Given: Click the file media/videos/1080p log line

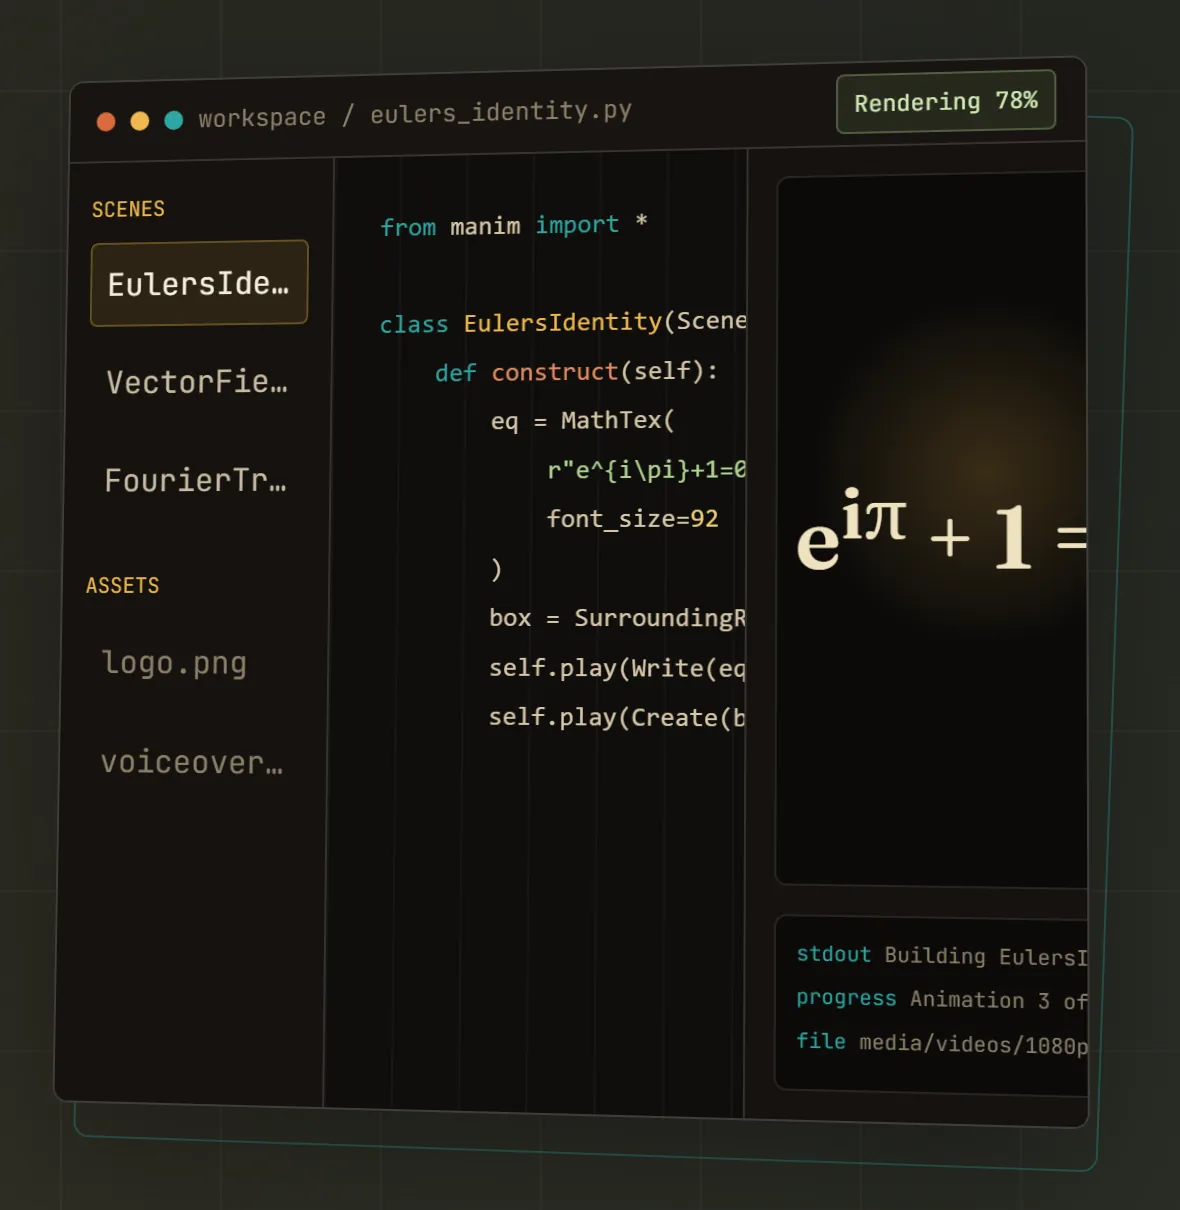Looking at the screenshot, I should click(942, 1043).
